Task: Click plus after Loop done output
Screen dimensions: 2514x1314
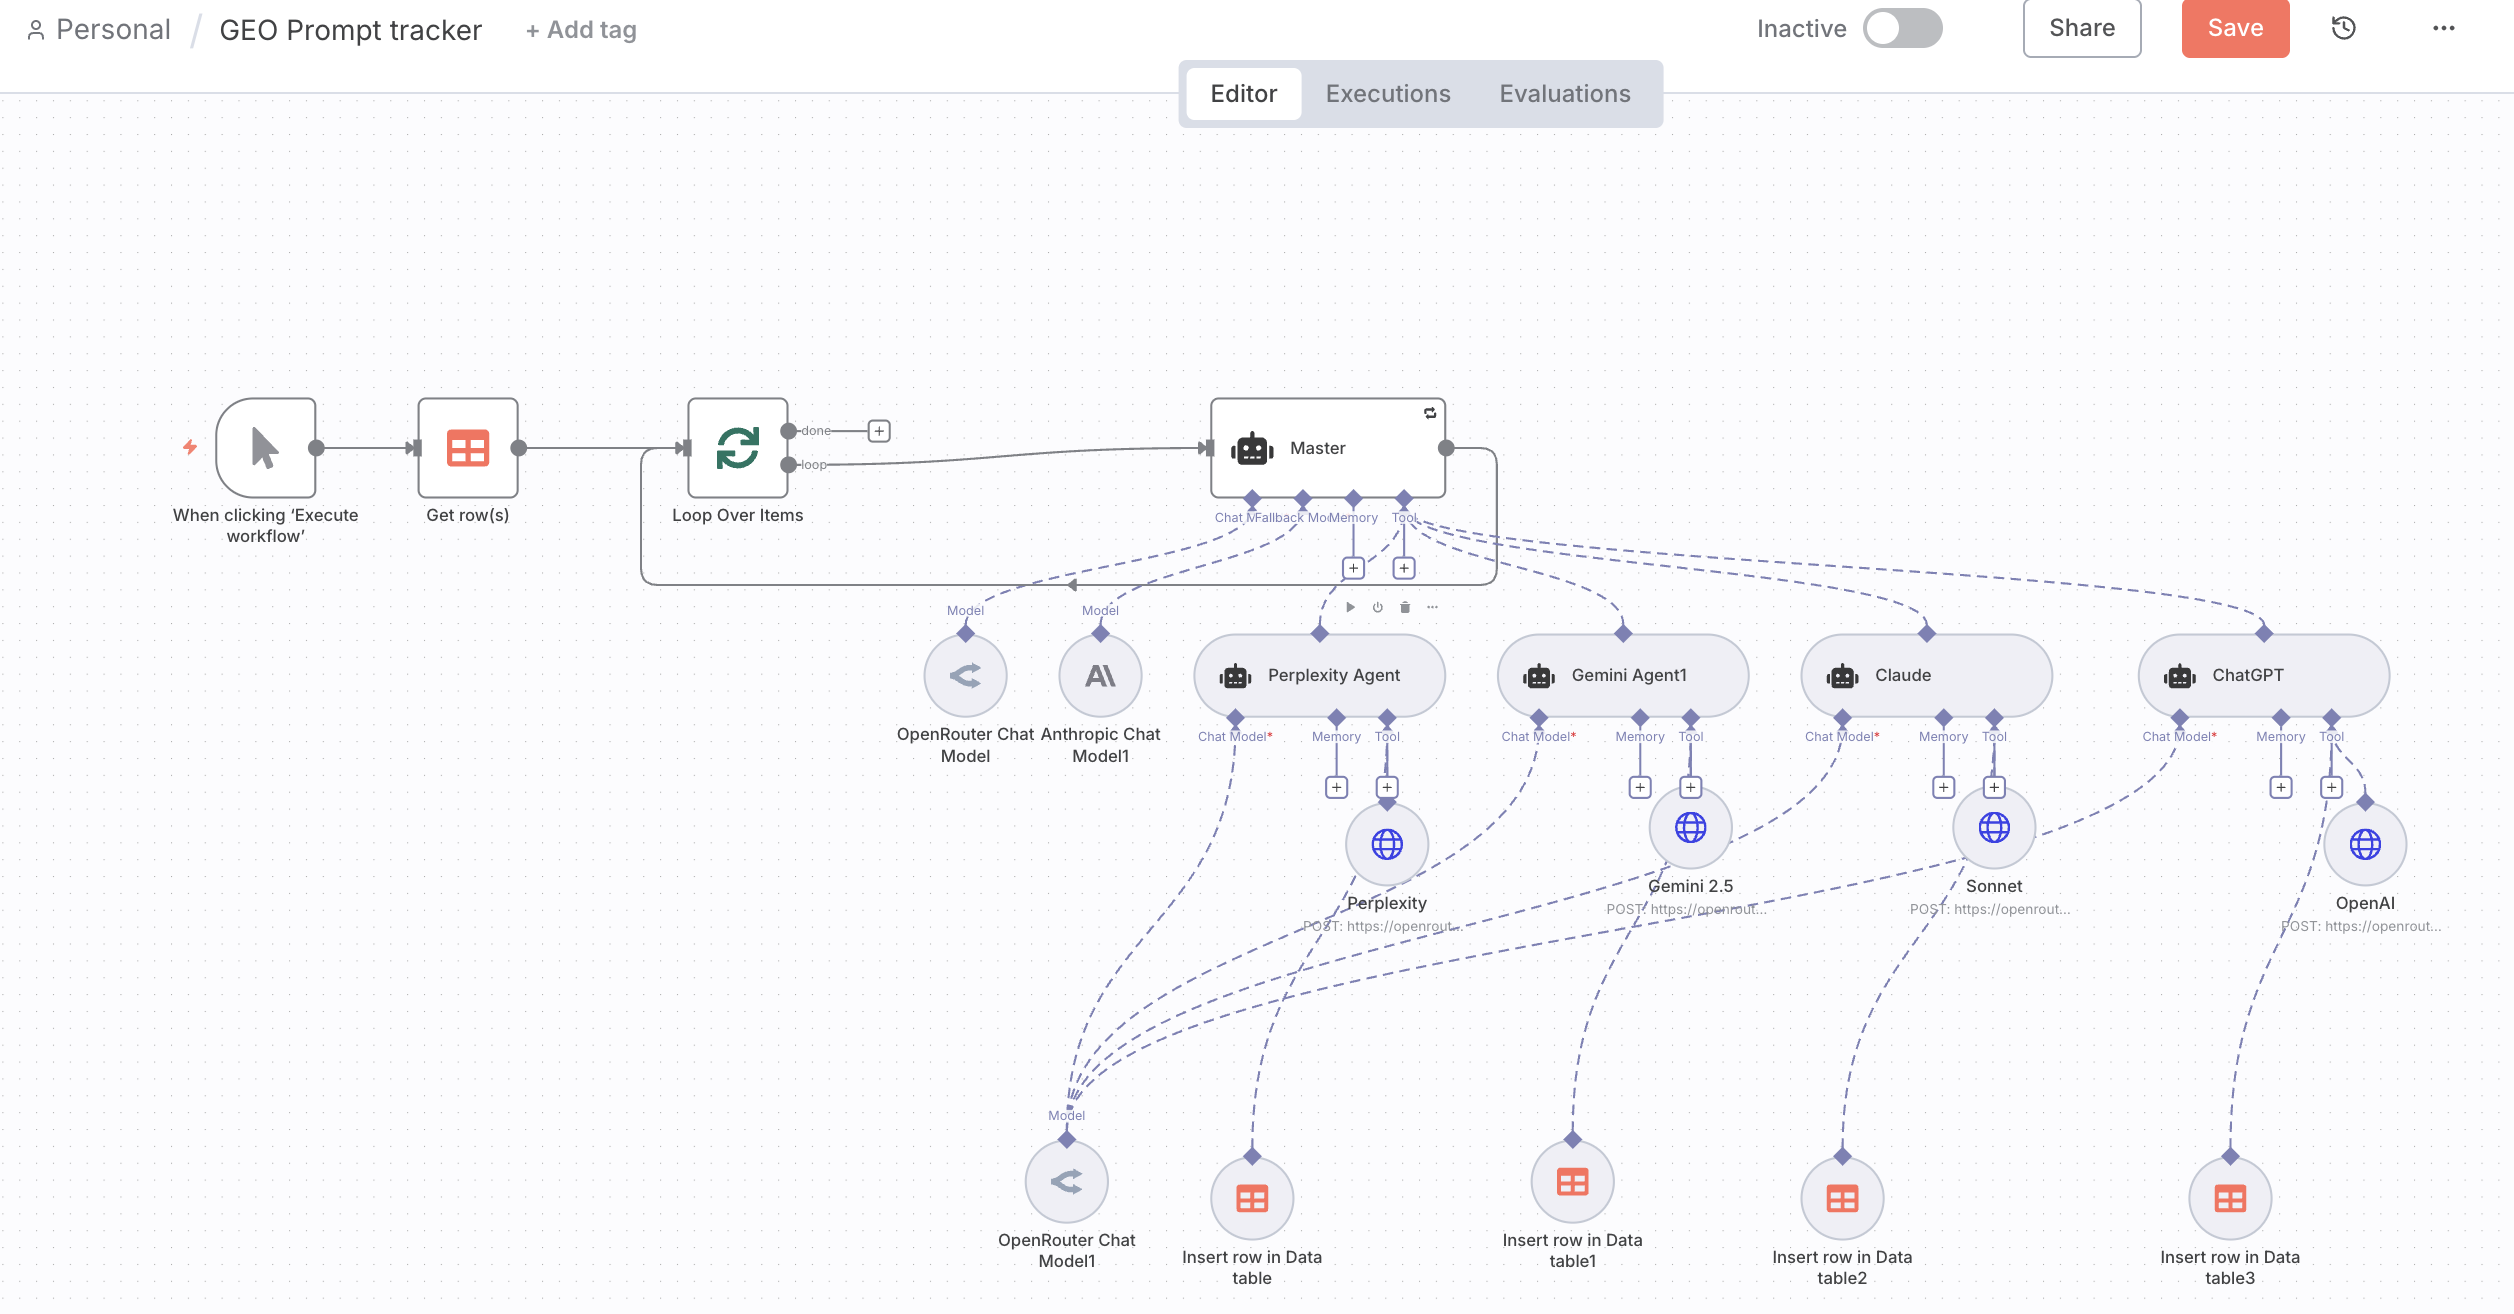Action: pyautogui.click(x=879, y=431)
